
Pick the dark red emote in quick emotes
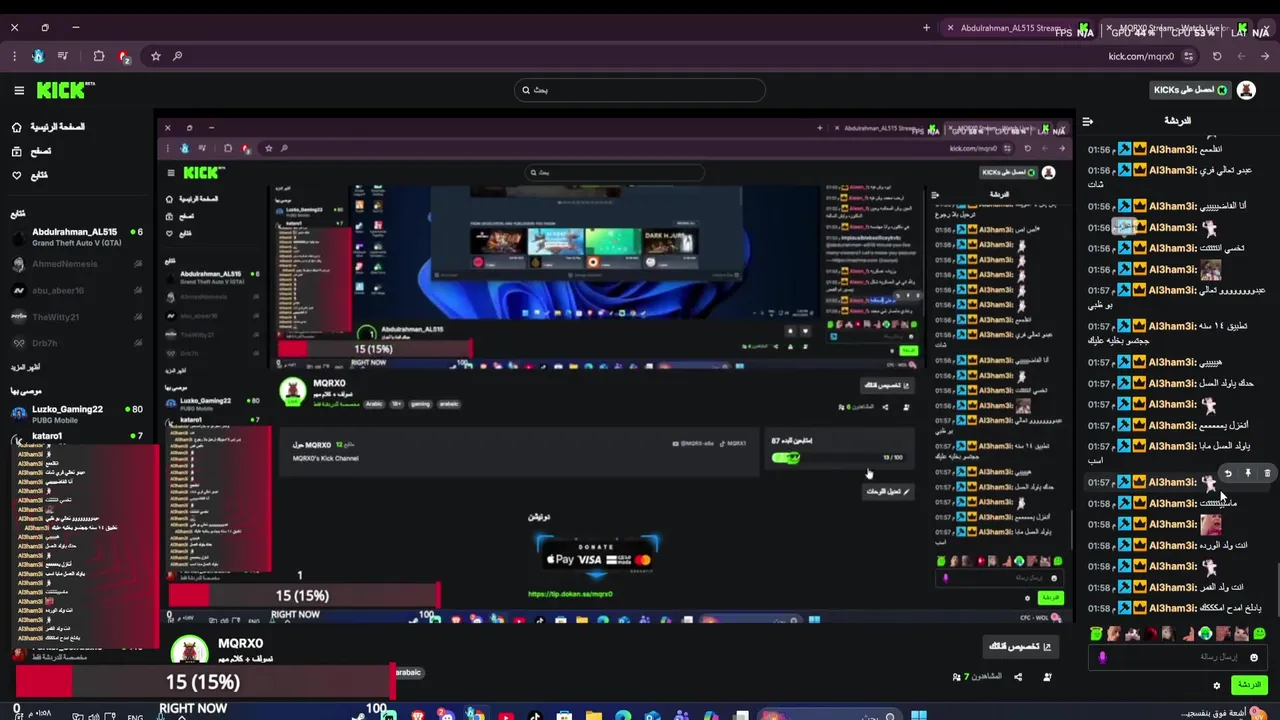tap(1151, 633)
